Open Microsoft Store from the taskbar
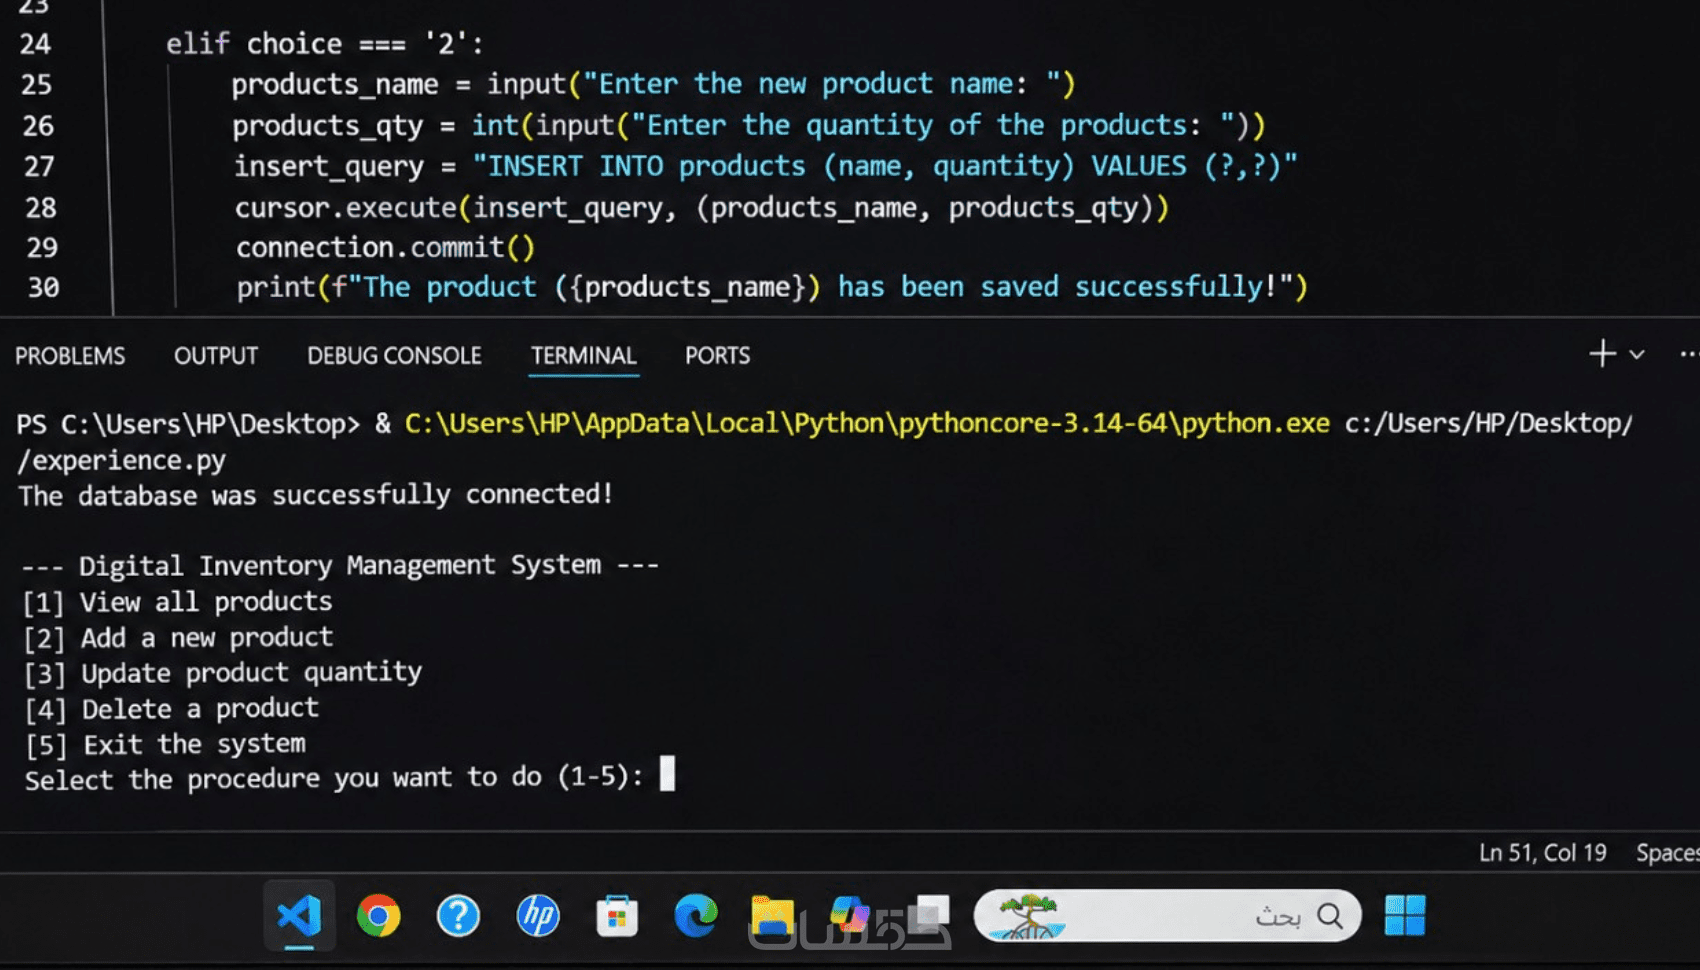This screenshot has height=970, width=1700. click(x=617, y=915)
